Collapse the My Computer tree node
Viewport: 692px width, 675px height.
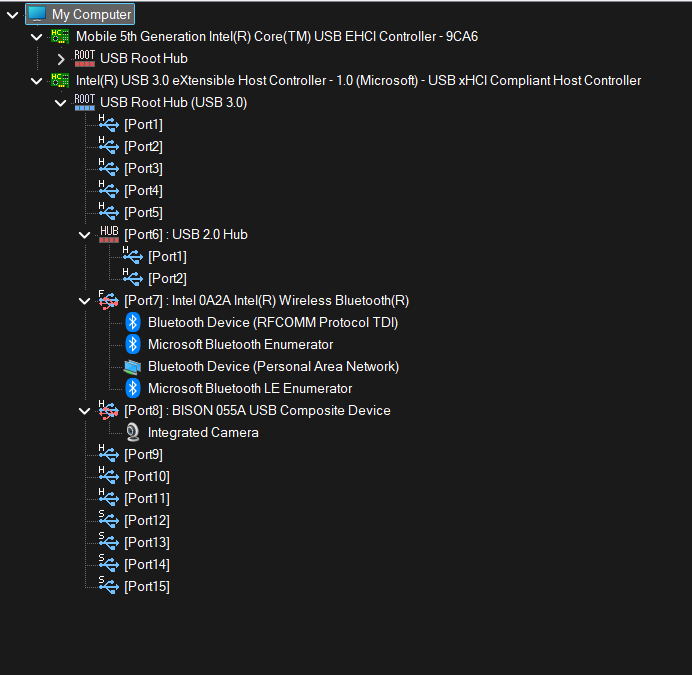tap(12, 15)
